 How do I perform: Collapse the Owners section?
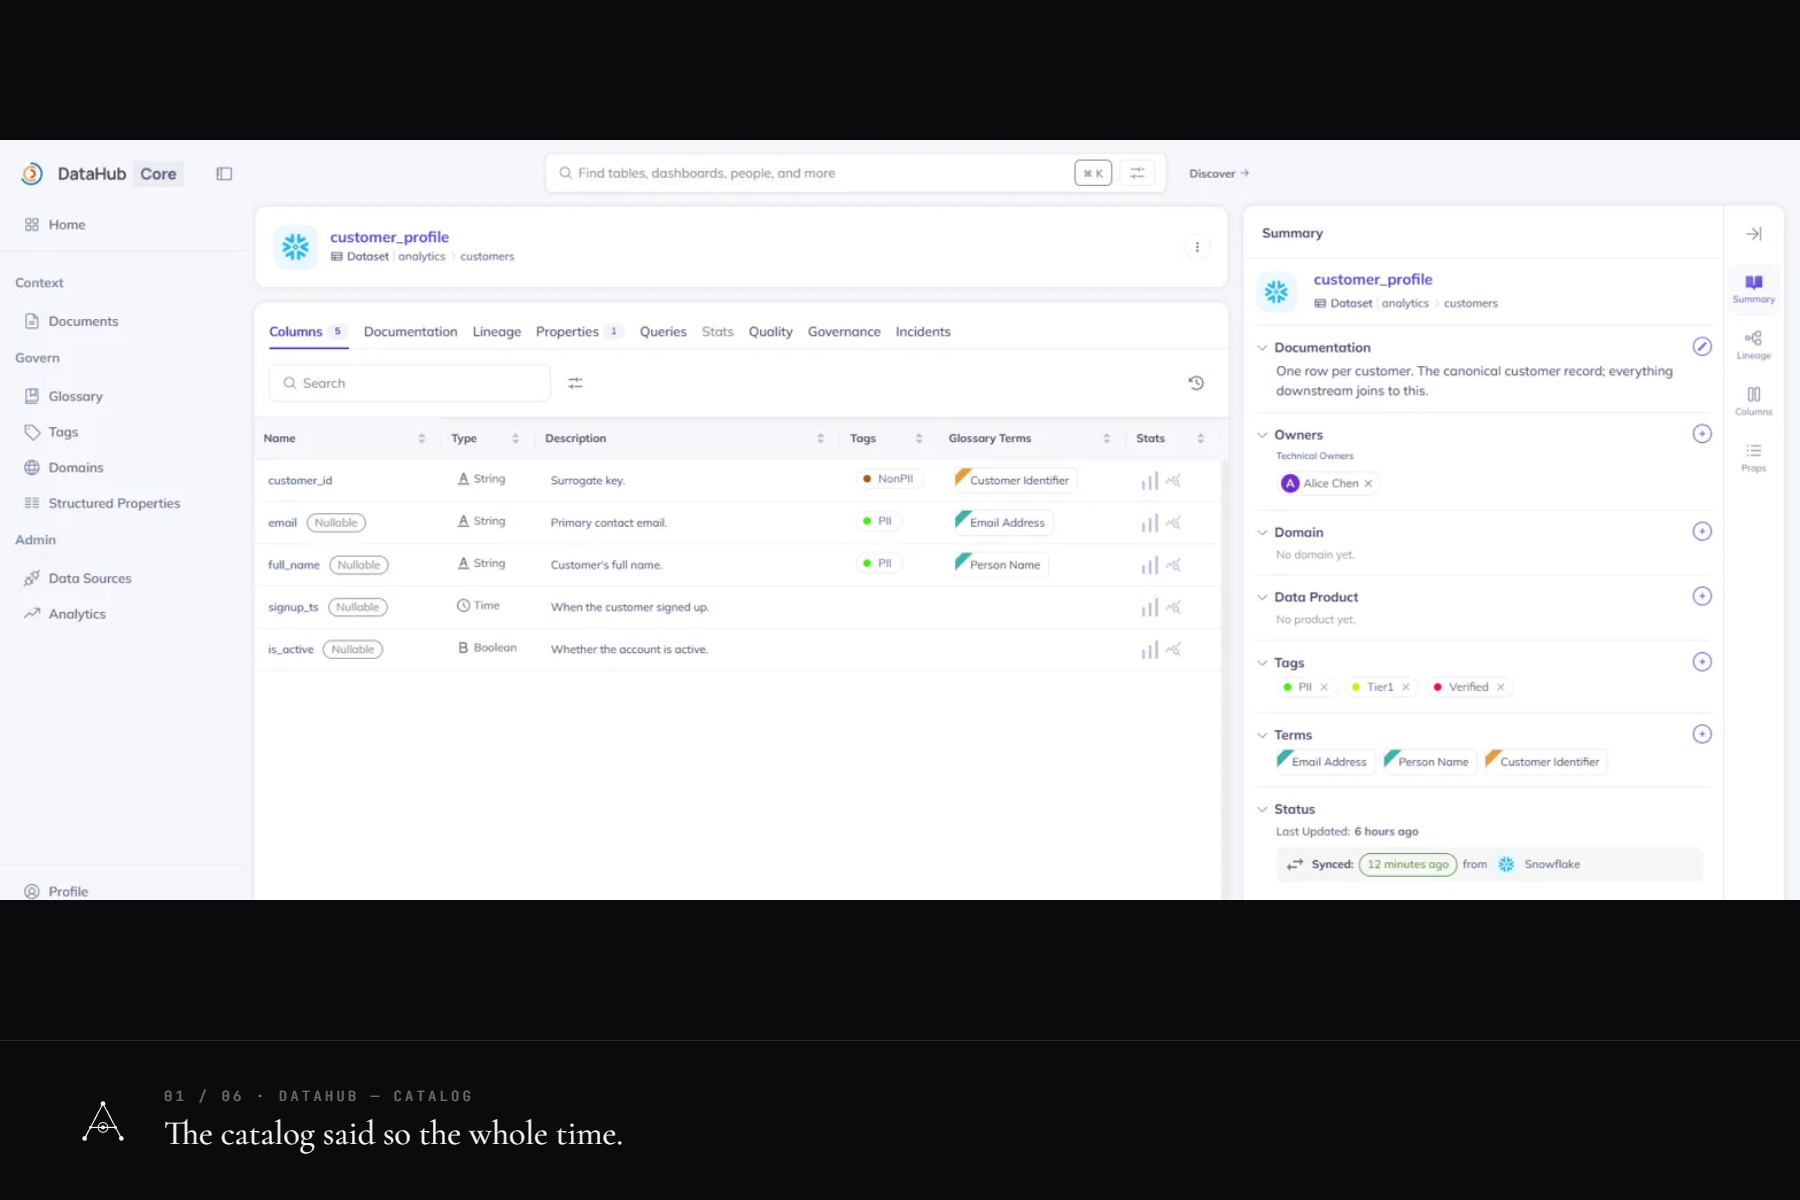coord(1262,435)
